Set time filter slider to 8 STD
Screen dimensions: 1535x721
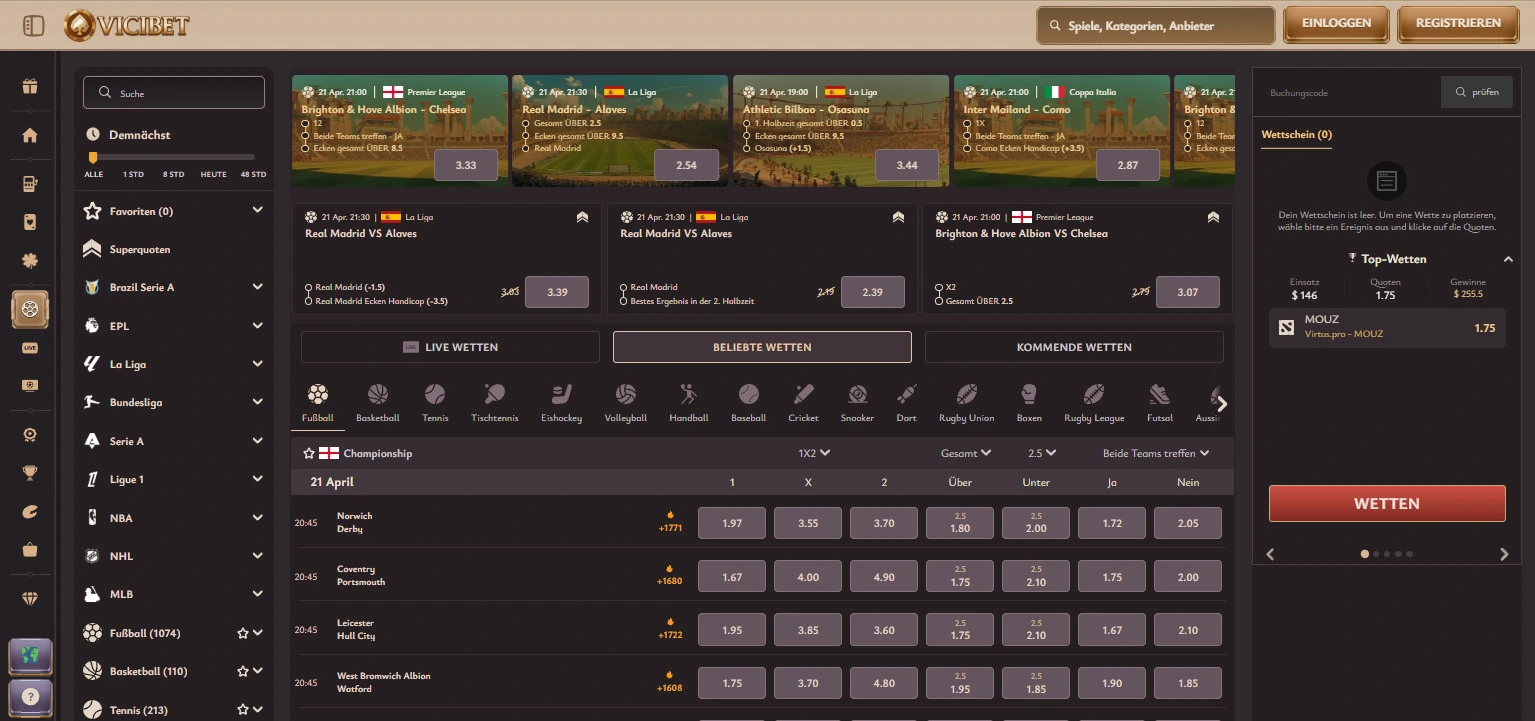pyautogui.click(x=174, y=158)
